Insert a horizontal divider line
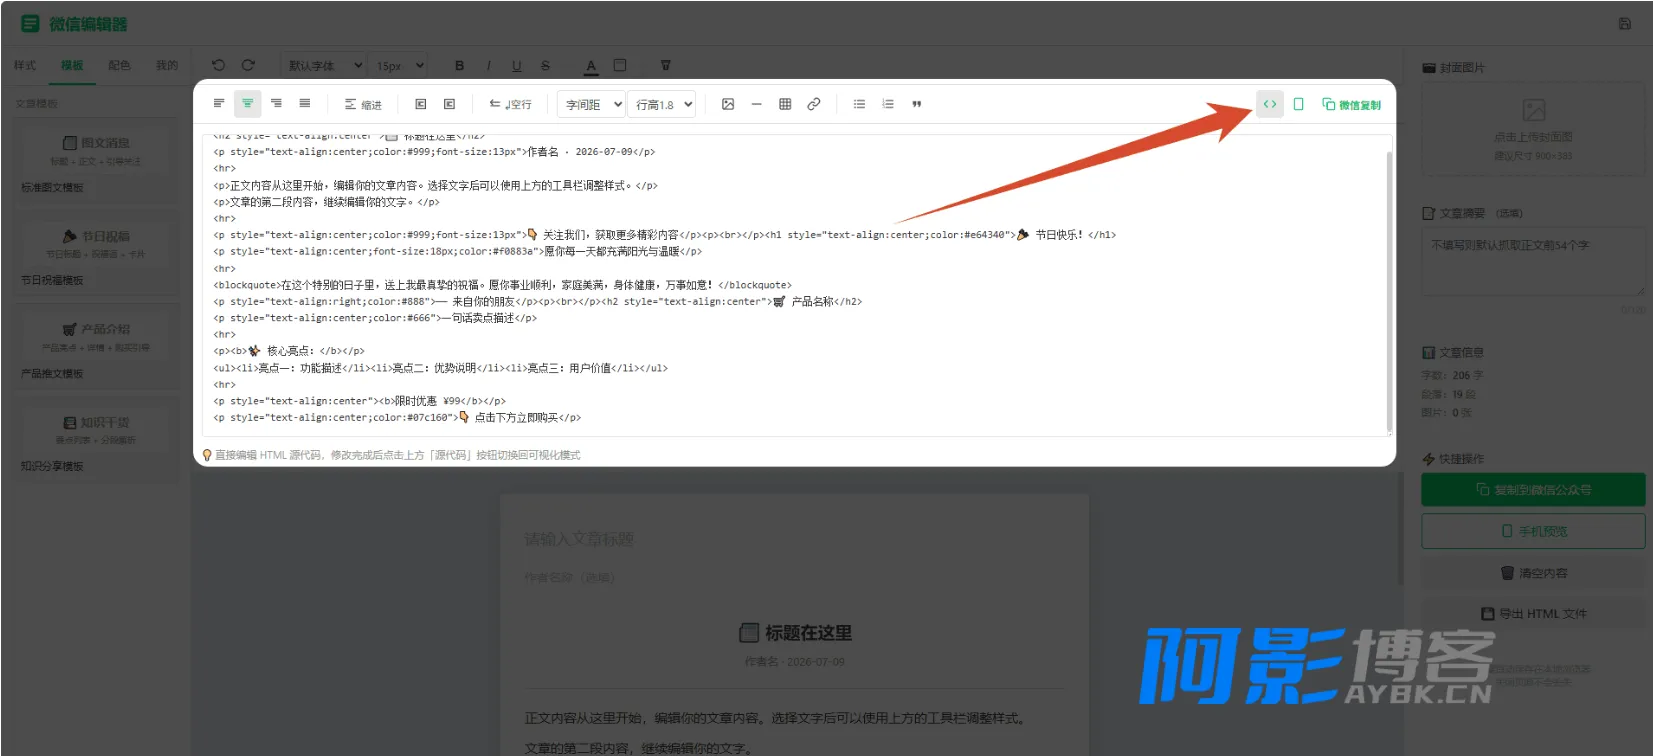Screen dimensions: 1653x756 (x=756, y=104)
